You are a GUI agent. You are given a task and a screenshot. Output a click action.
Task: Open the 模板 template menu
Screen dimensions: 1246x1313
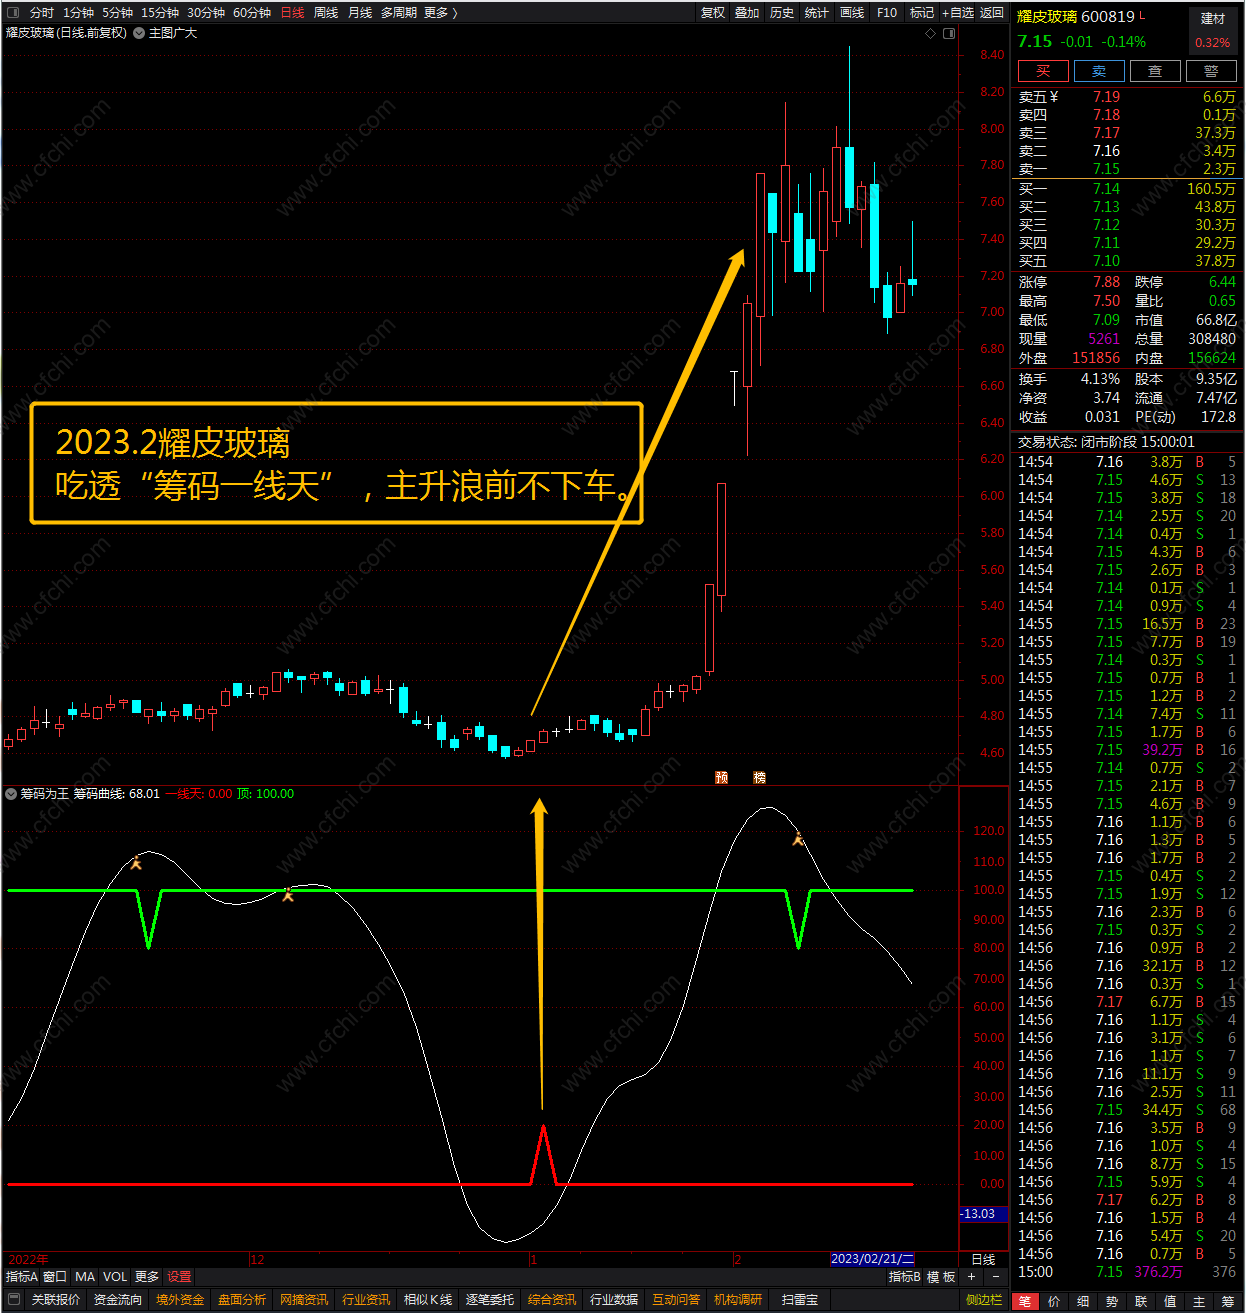point(941,1277)
